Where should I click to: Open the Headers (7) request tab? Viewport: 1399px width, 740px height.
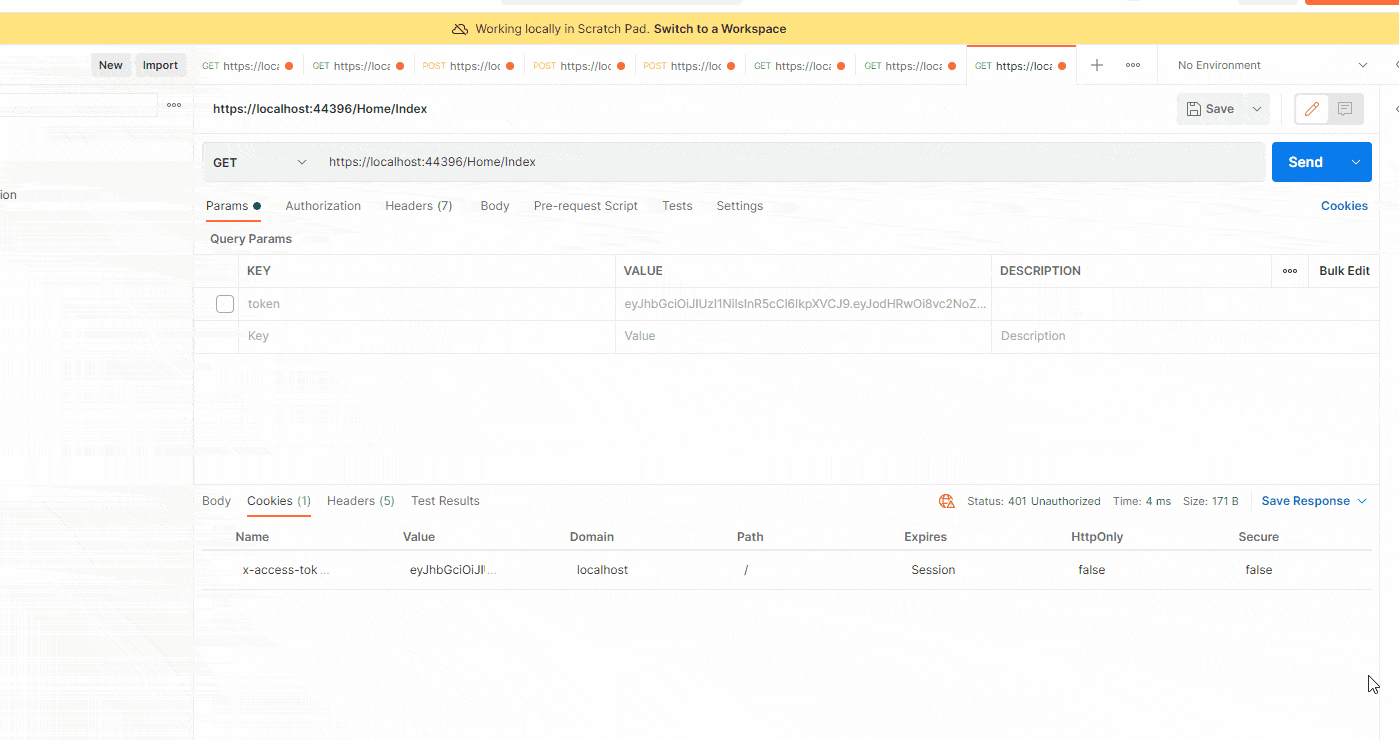coord(419,206)
